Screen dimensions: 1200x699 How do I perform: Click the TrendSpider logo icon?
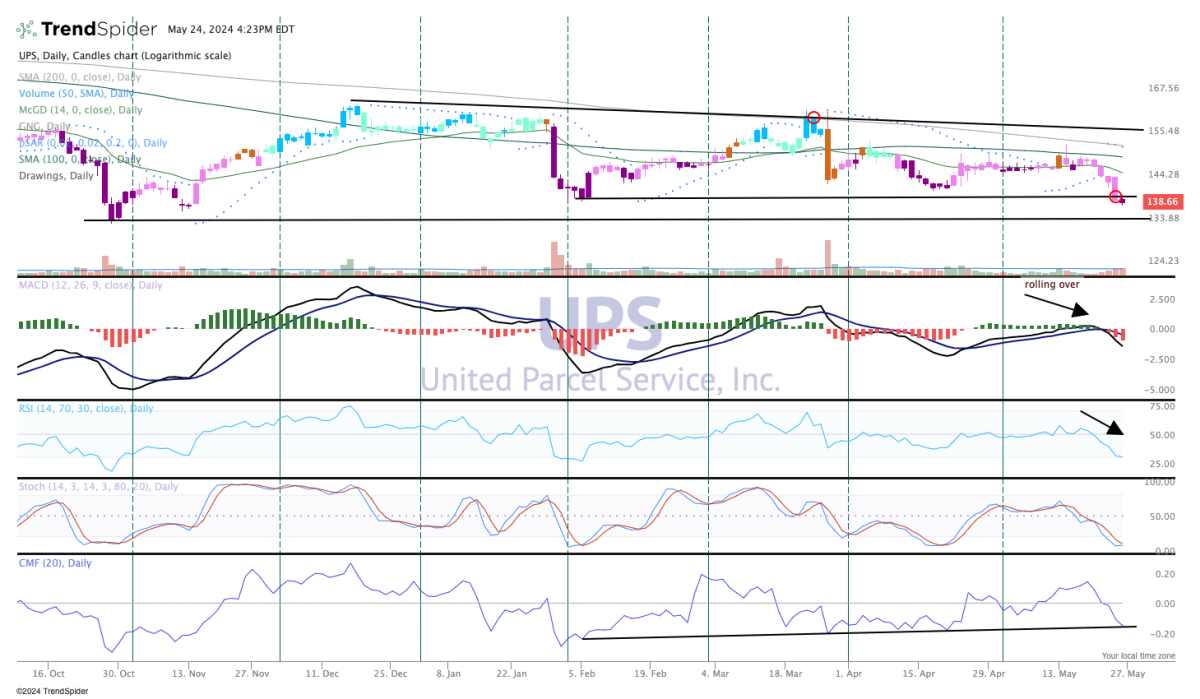(28, 31)
